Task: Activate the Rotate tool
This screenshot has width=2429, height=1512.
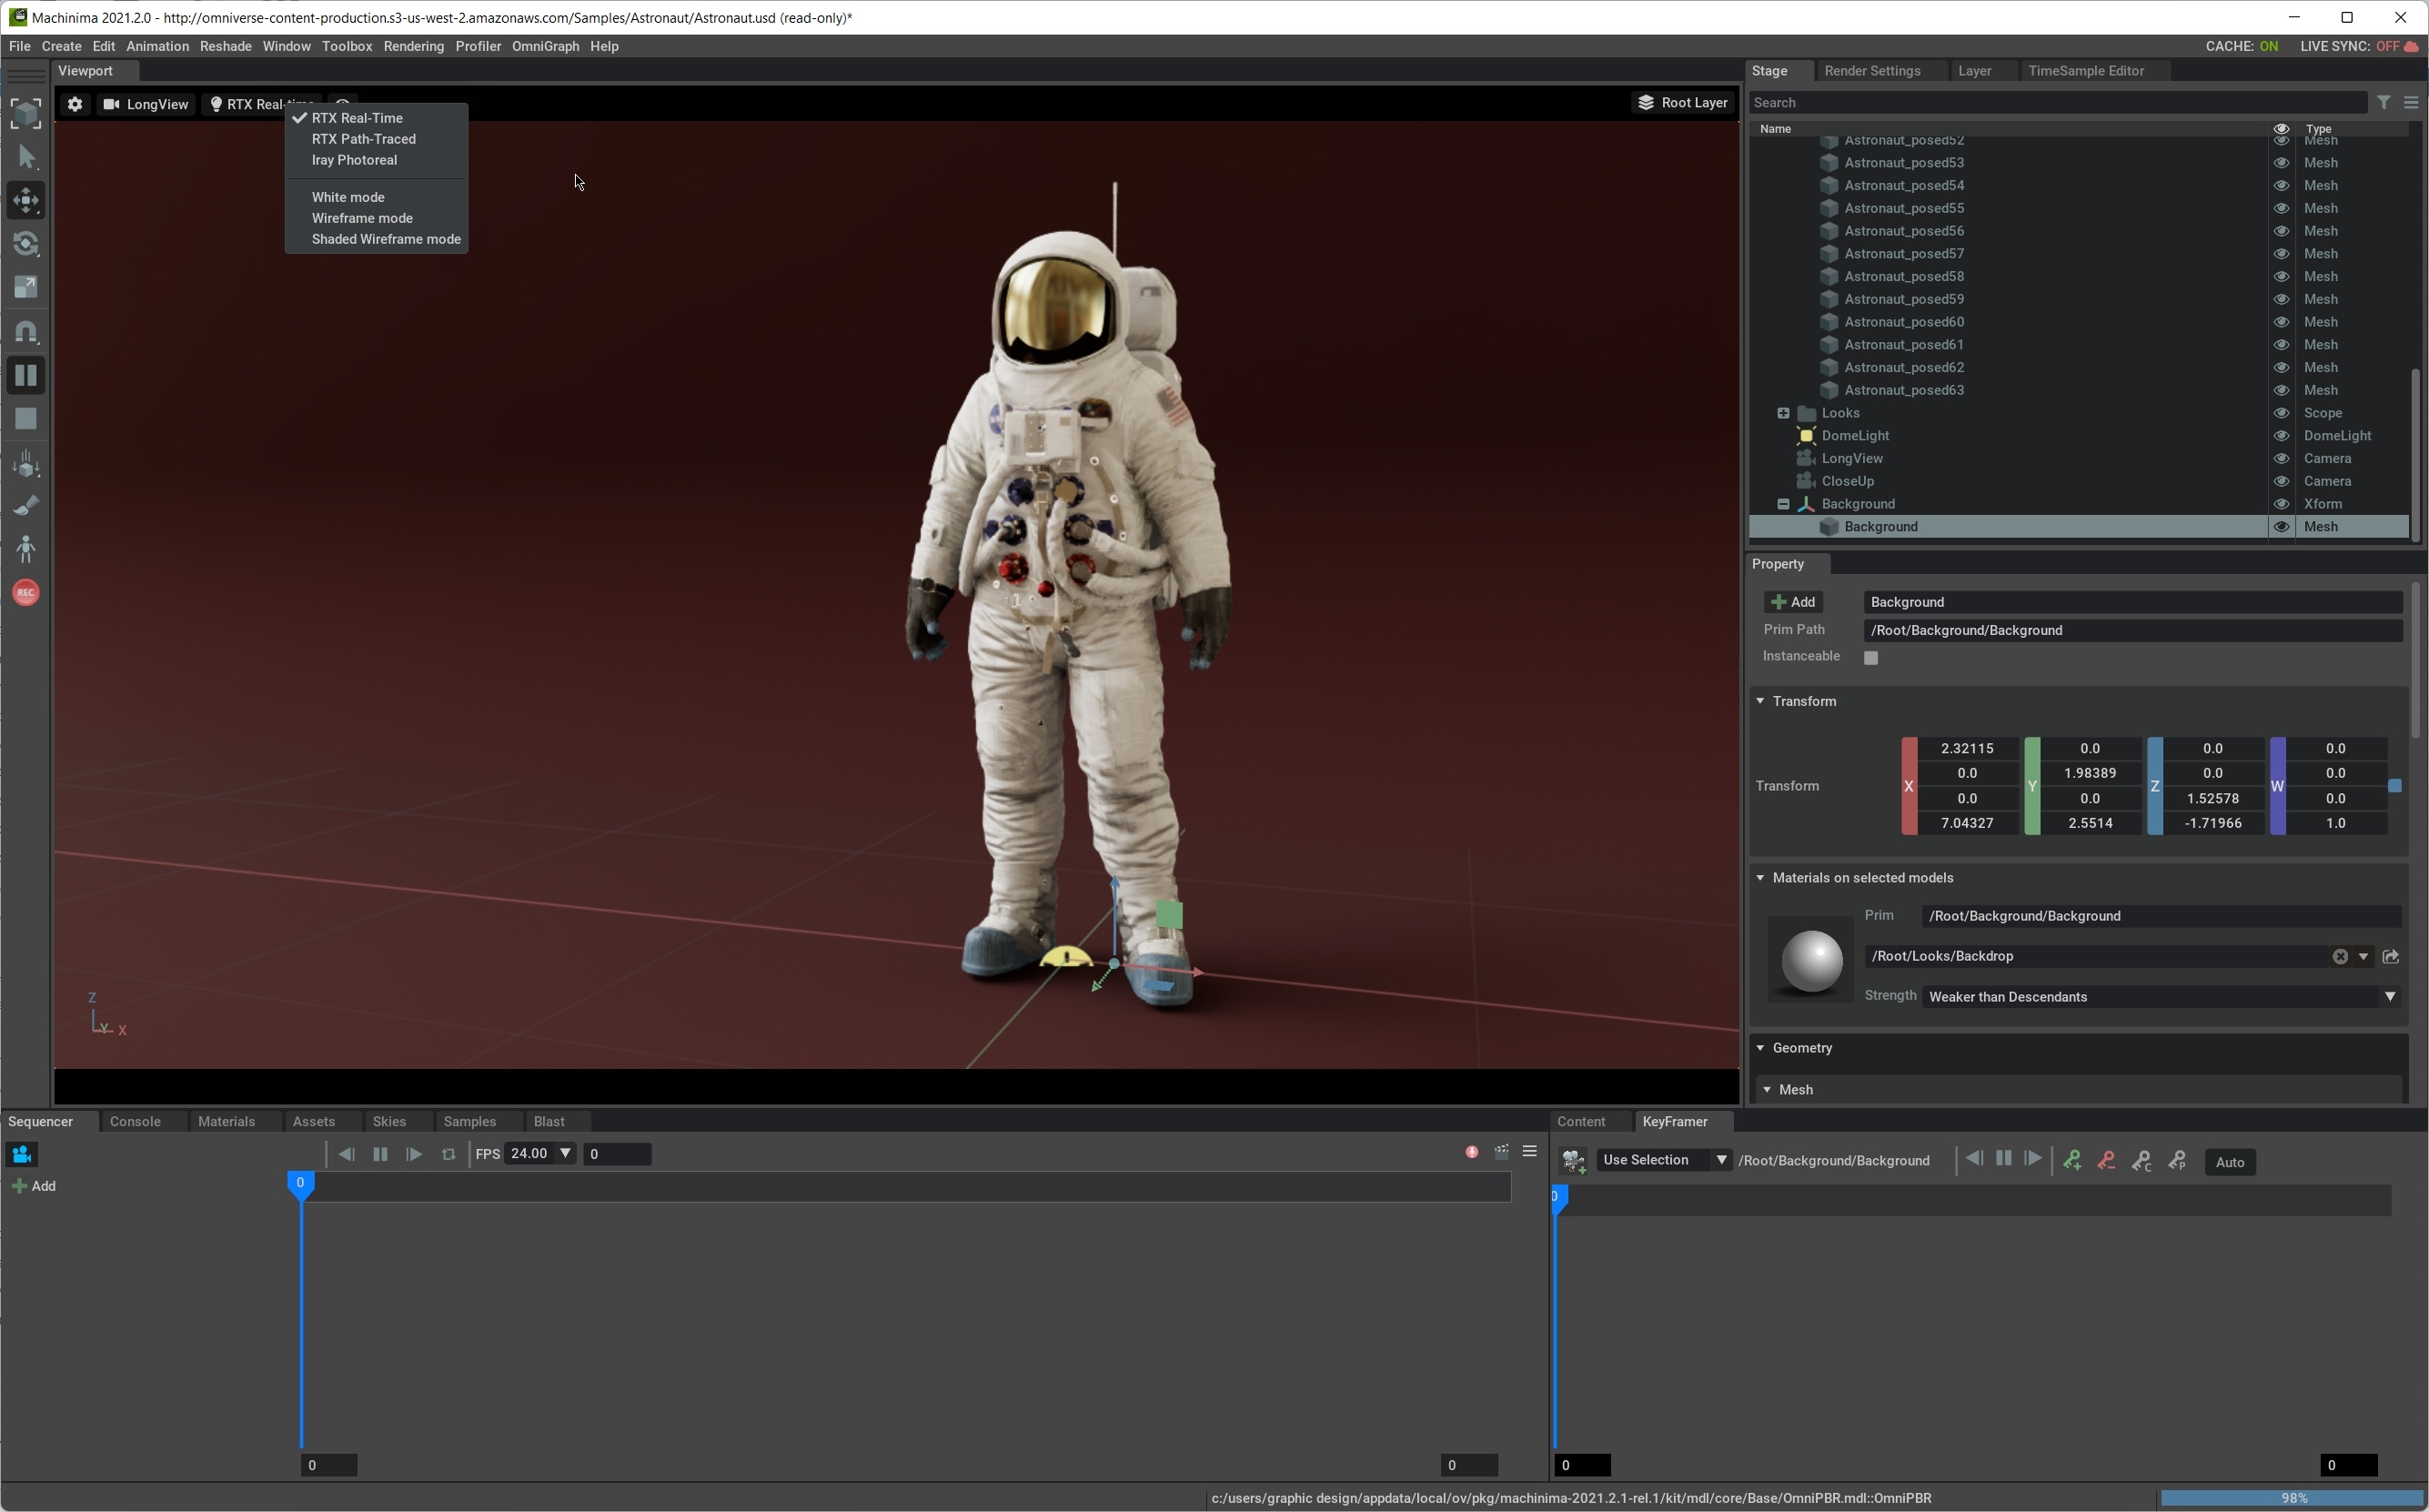Action: click(x=26, y=244)
